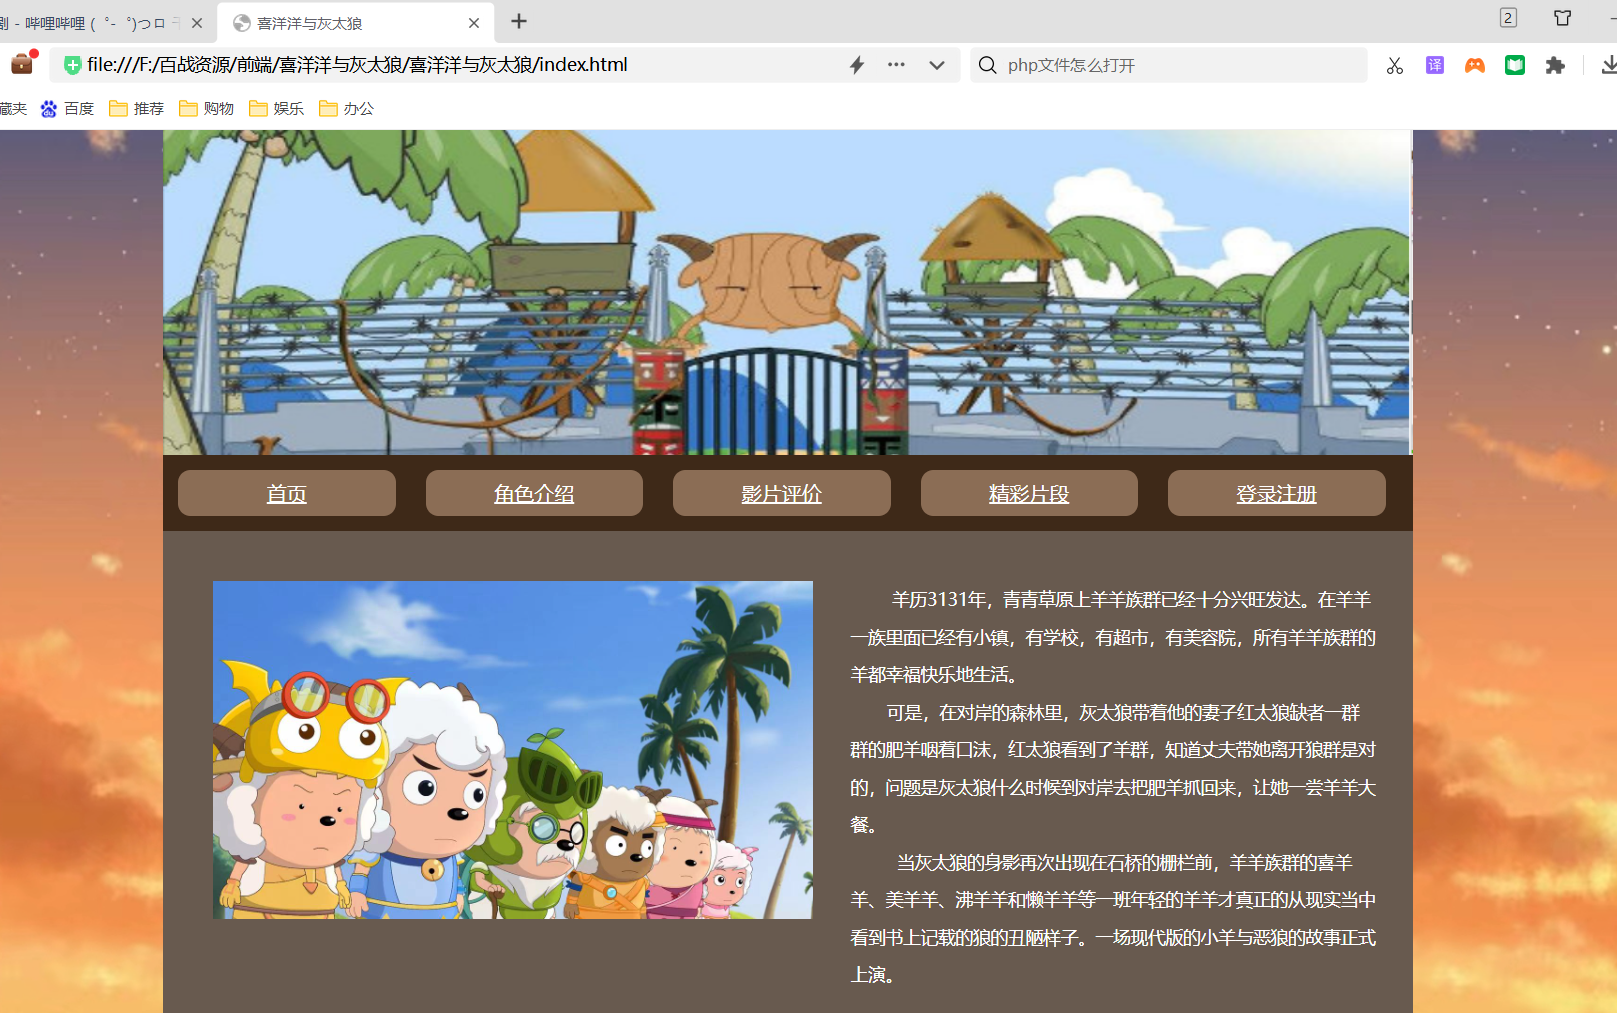Switch to the 喜洋洋与灰太狼 browser tab
The image size is (1617, 1013).
[355, 23]
